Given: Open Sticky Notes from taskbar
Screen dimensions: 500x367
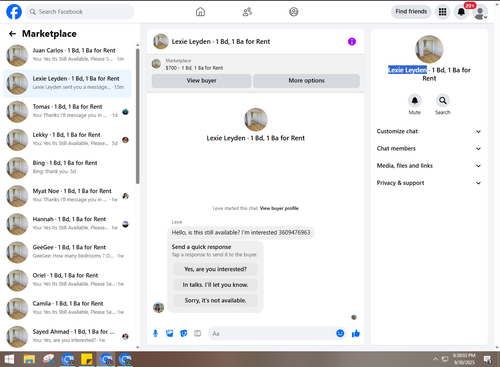Looking at the screenshot, I should coord(87,359).
